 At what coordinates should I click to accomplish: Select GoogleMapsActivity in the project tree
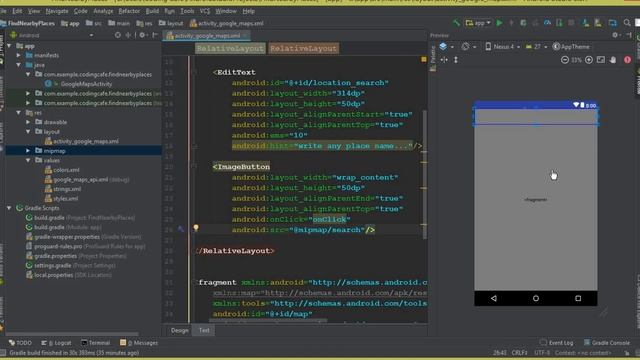coord(86,84)
